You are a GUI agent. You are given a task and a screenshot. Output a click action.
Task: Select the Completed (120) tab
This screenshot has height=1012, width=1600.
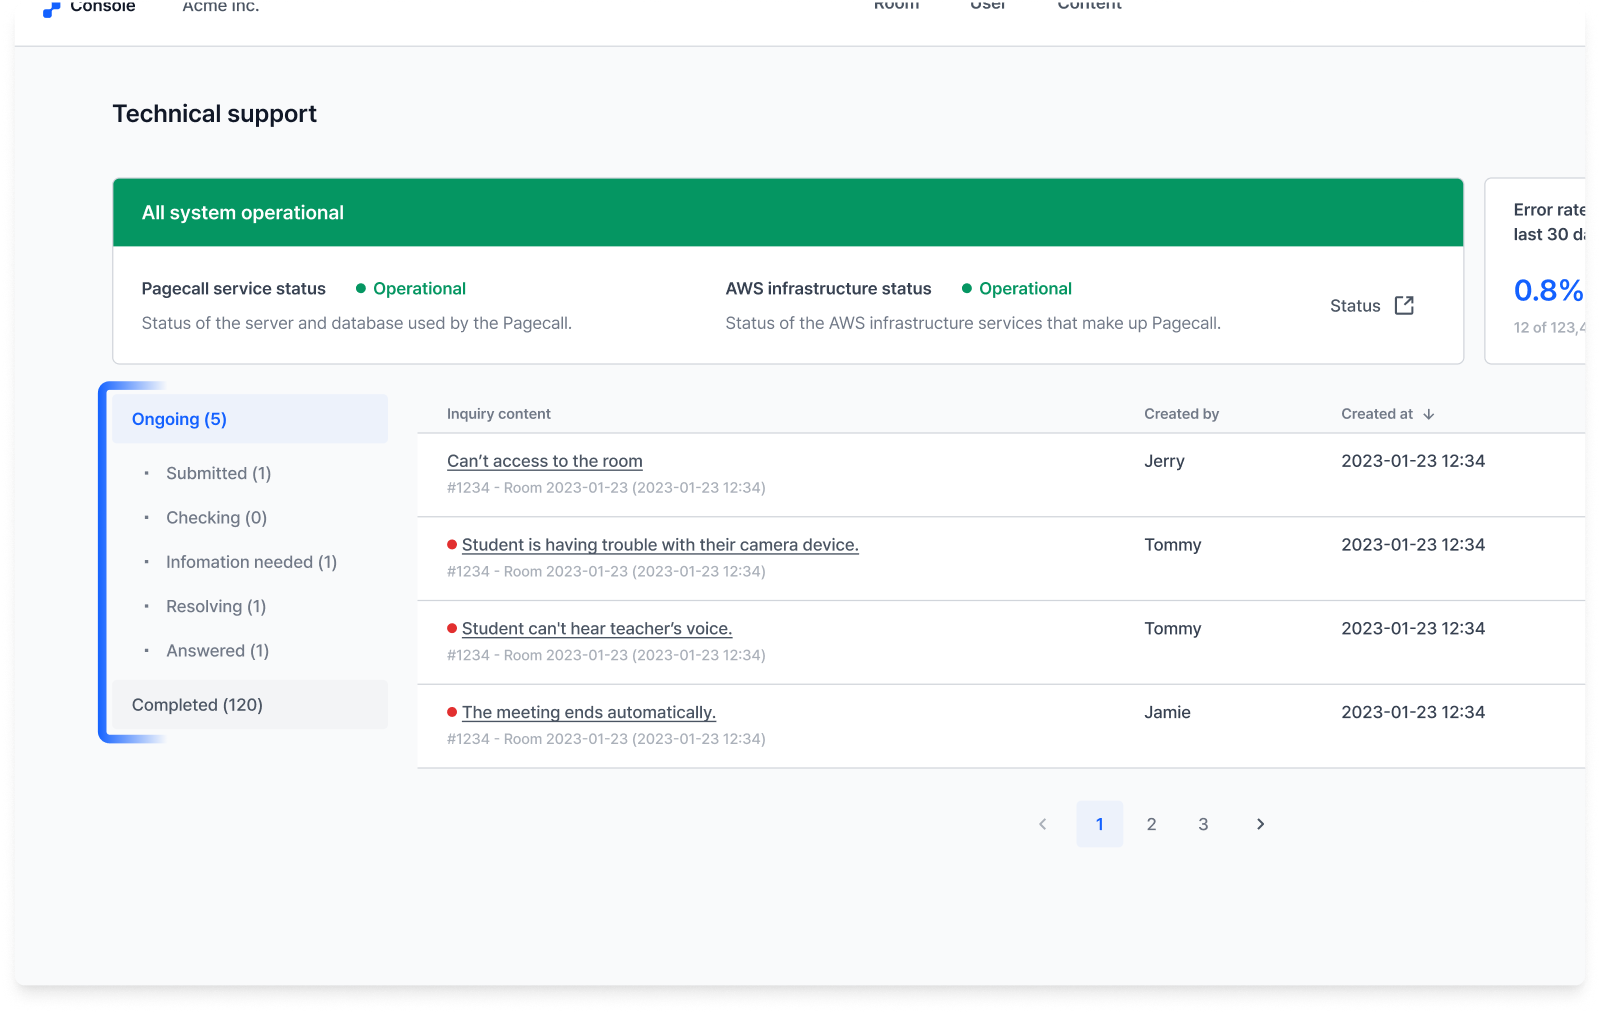(x=250, y=705)
